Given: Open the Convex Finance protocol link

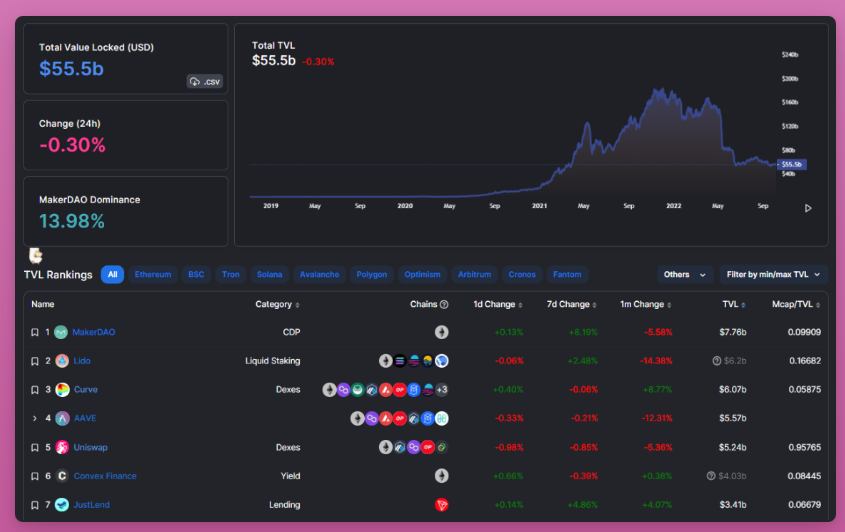Looking at the screenshot, I should (105, 476).
